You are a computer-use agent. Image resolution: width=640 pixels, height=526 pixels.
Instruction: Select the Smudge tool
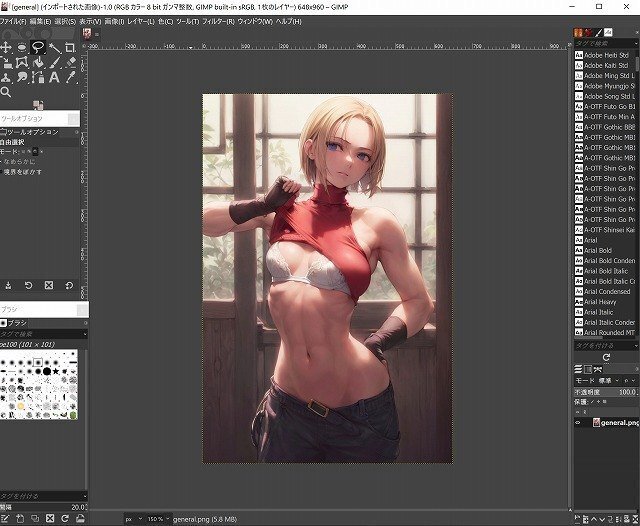(x=22, y=78)
